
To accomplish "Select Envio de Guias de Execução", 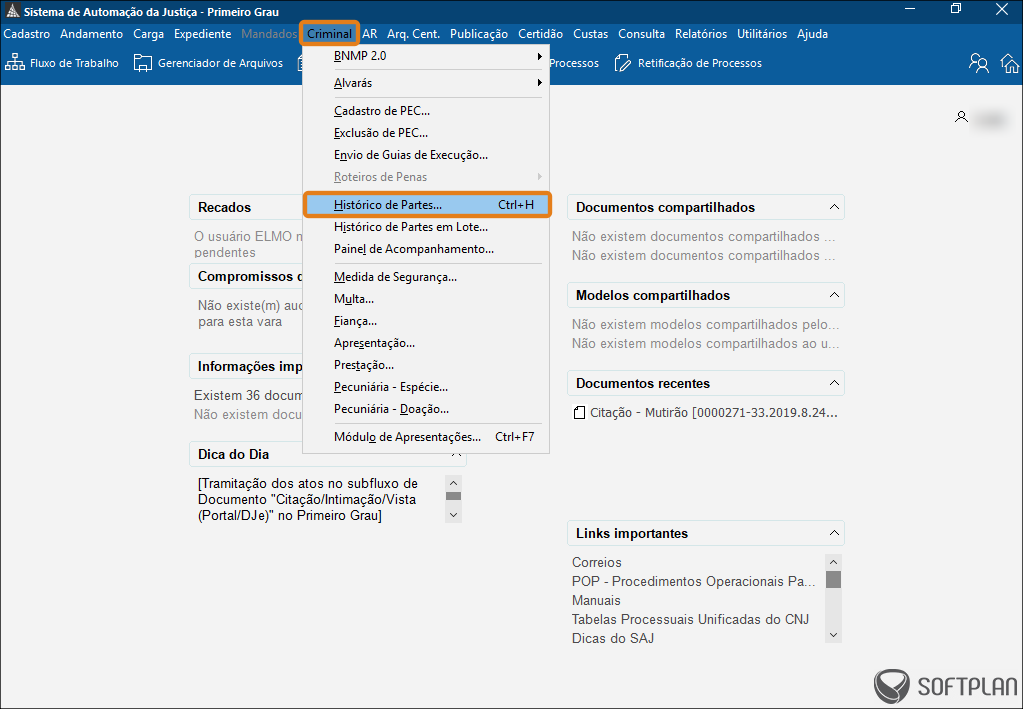I will tap(426, 155).
